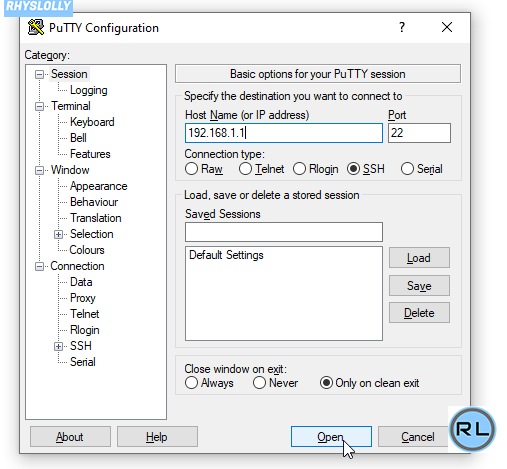The height and width of the screenshot is (469, 507).
Task: Click the PuTTY icon in title bar
Action: [36, 27]
